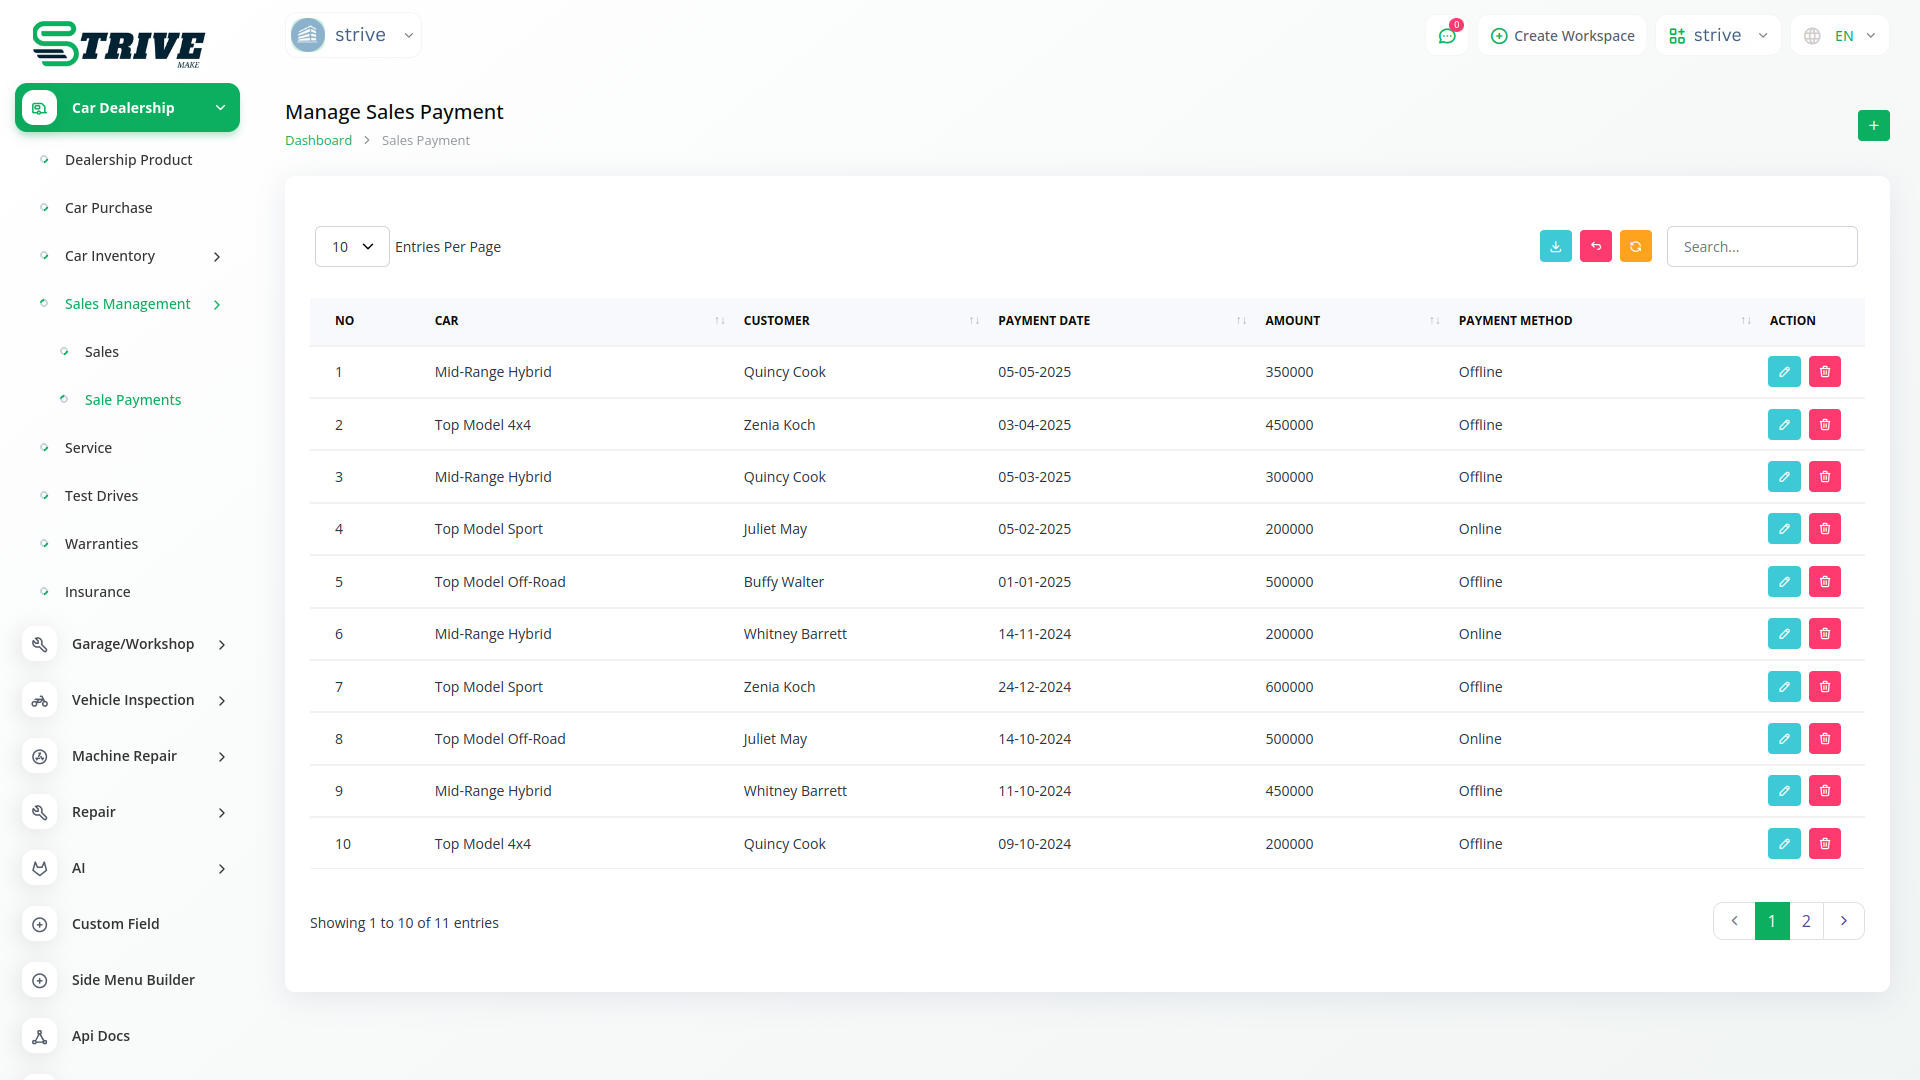The width and height of the screenshot is (1920, 1080).
Task: Open the chat messages notification icon
Action: (1446, 36)
